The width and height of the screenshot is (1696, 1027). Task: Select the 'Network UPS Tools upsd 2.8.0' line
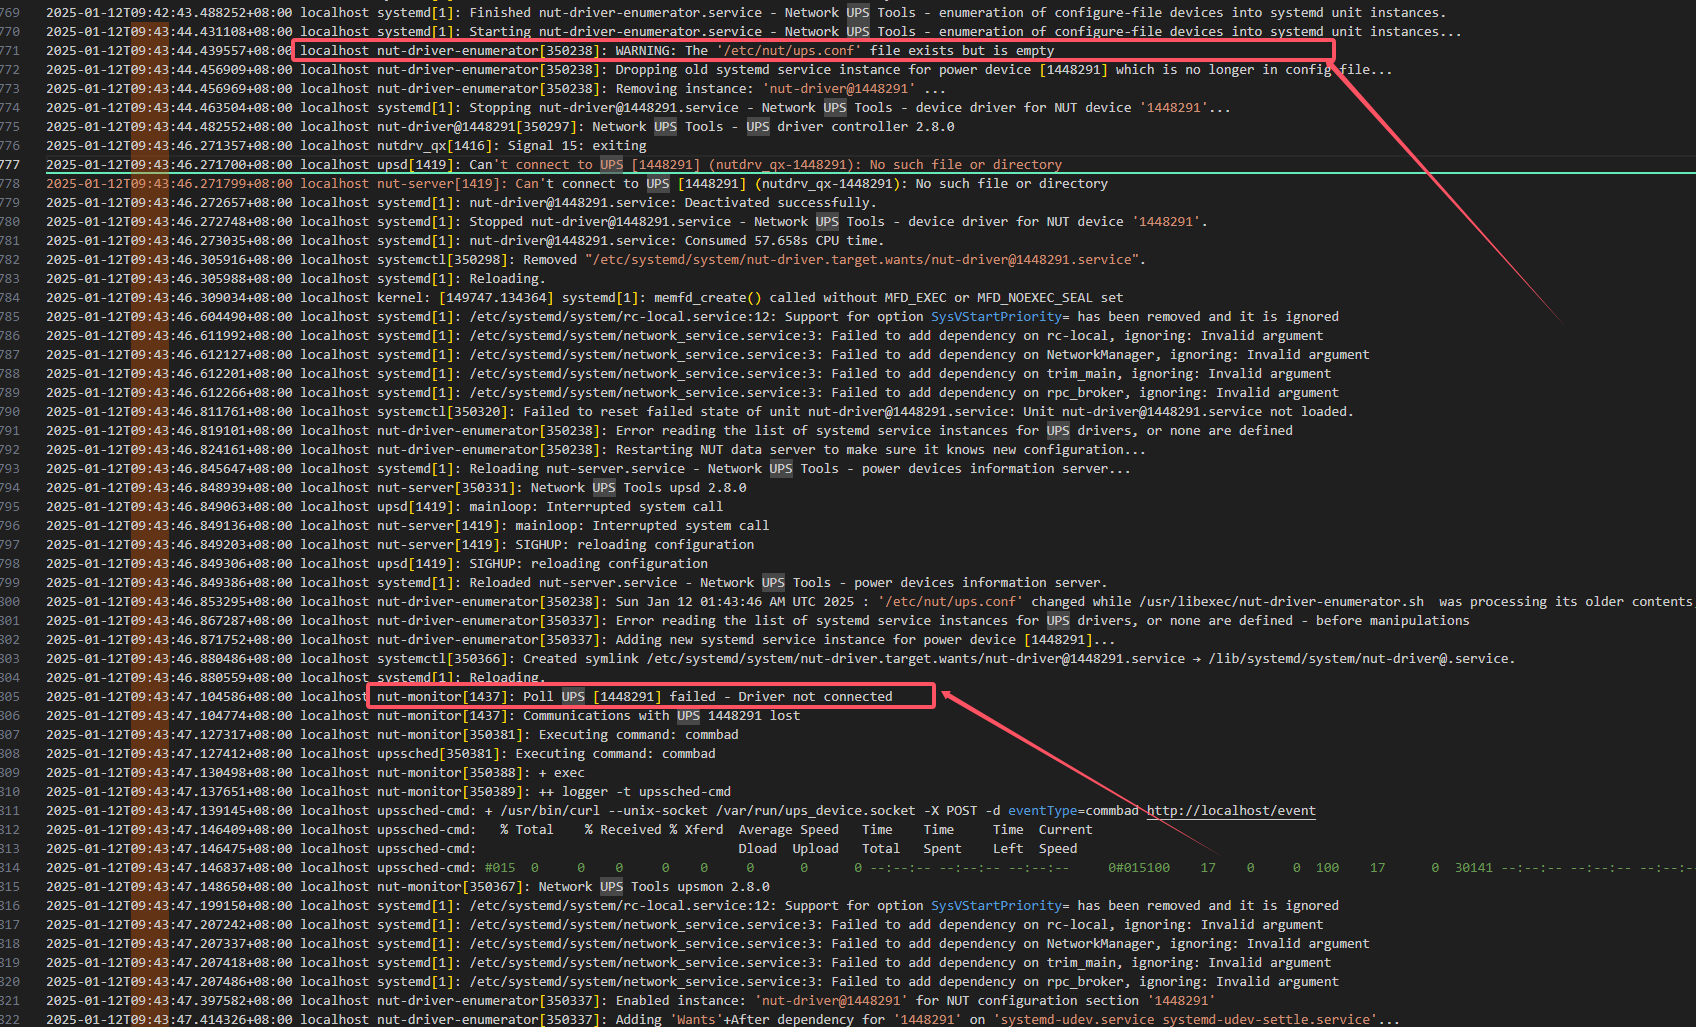pos(396,488)
